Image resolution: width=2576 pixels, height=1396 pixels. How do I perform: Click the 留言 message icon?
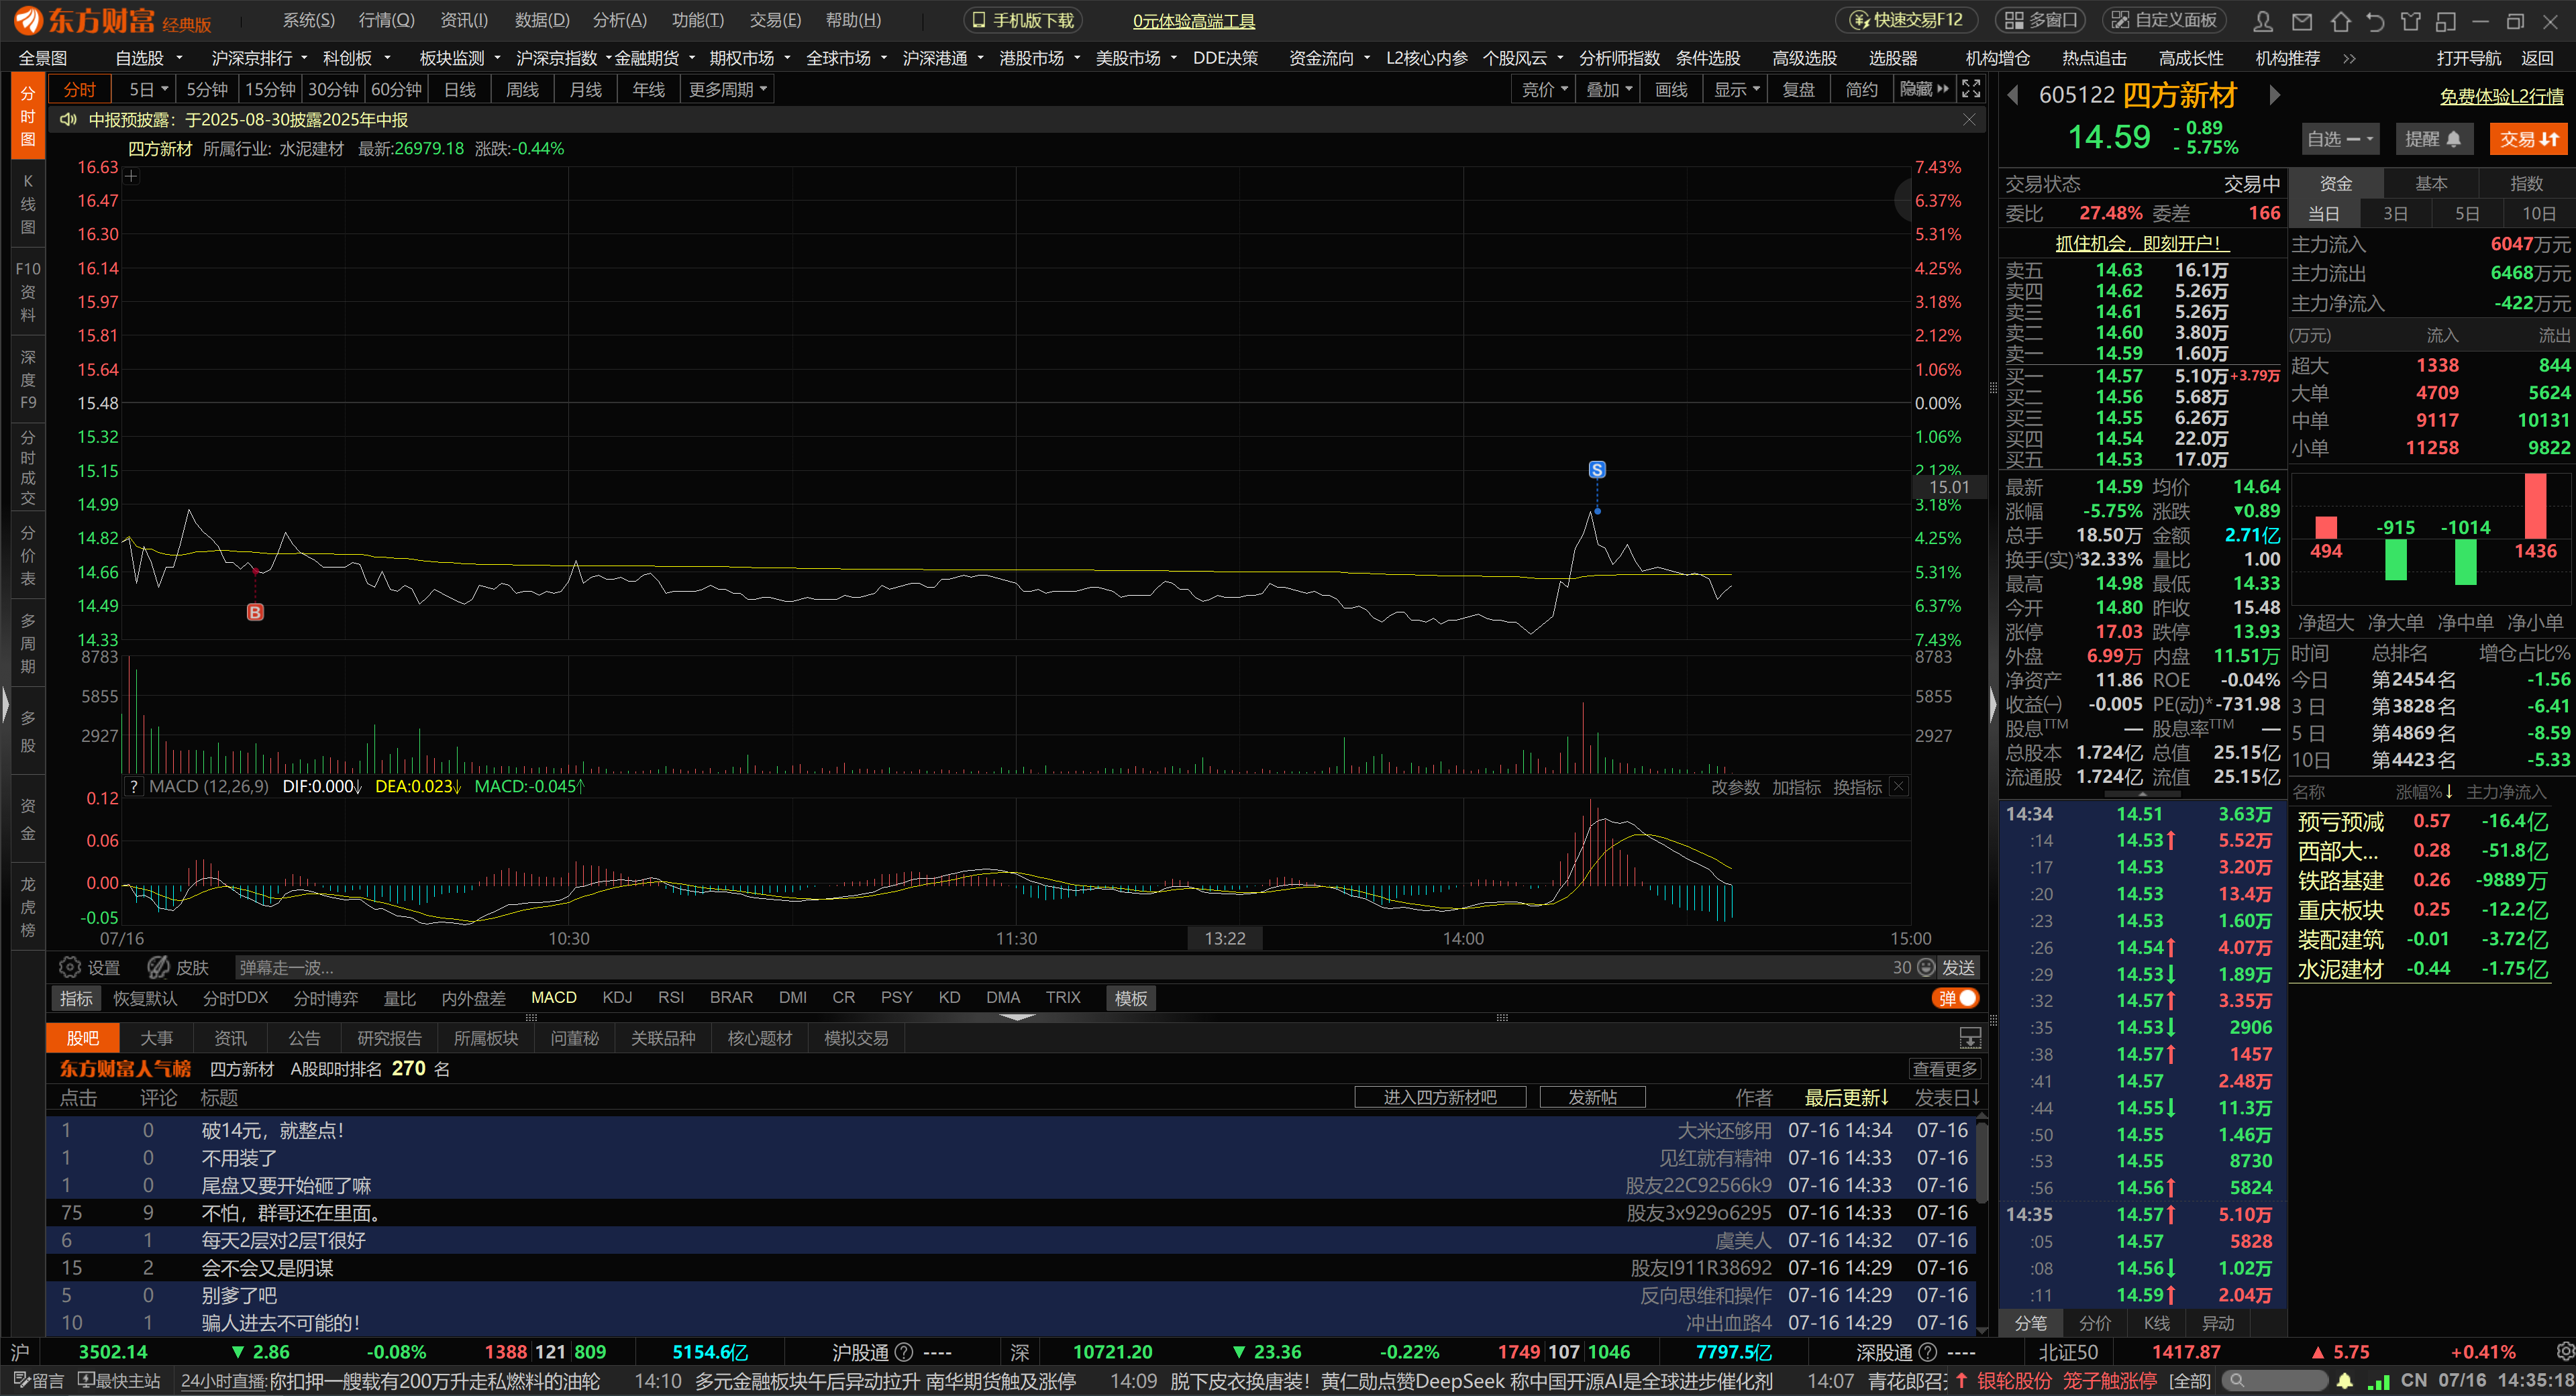(38, 1381)
